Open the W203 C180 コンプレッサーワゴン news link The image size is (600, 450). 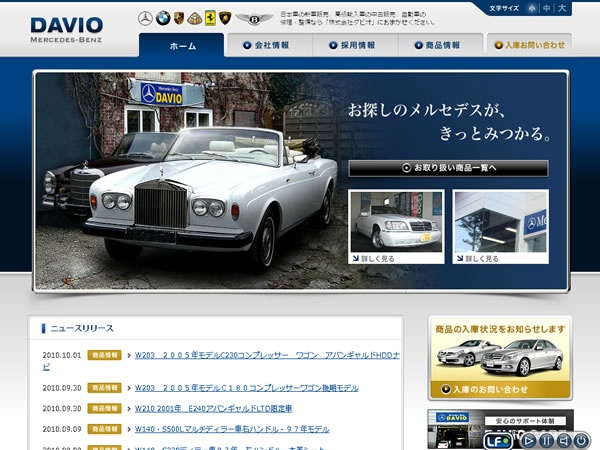246,388
